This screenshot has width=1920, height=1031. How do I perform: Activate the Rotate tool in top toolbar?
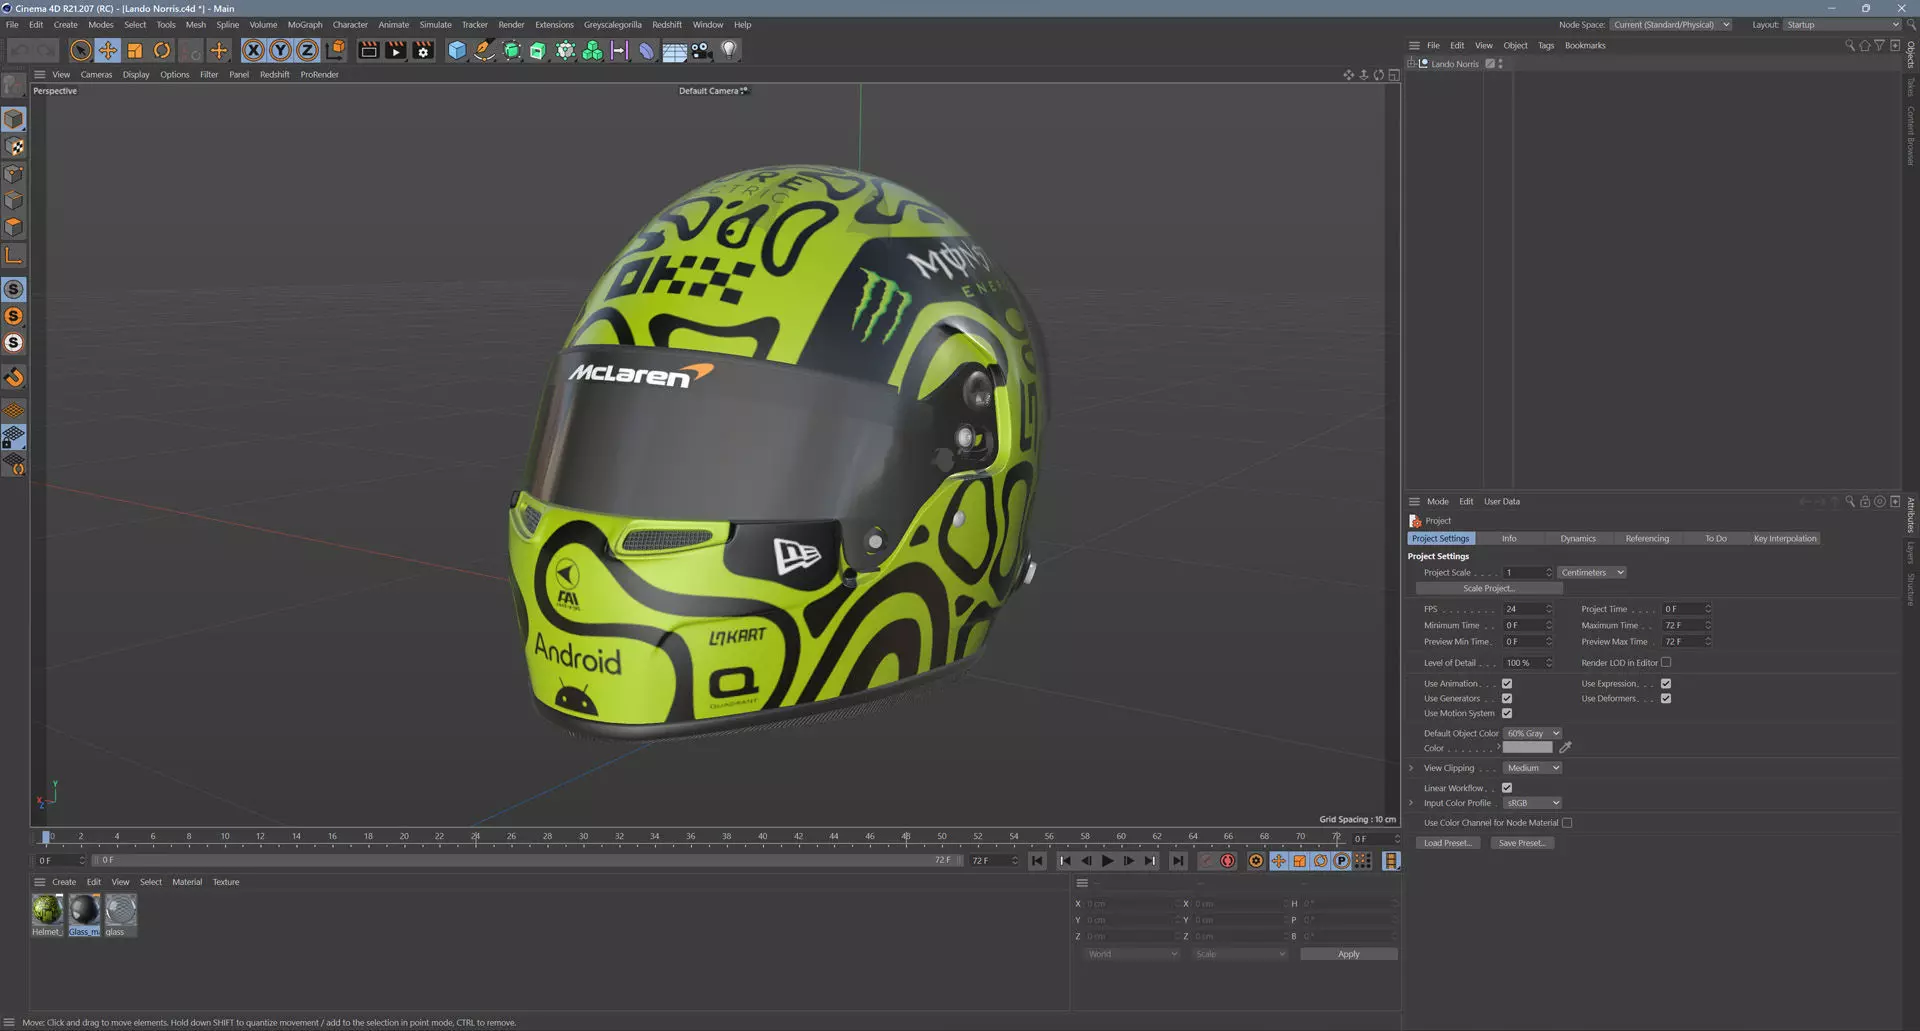[x=162, y=50]
